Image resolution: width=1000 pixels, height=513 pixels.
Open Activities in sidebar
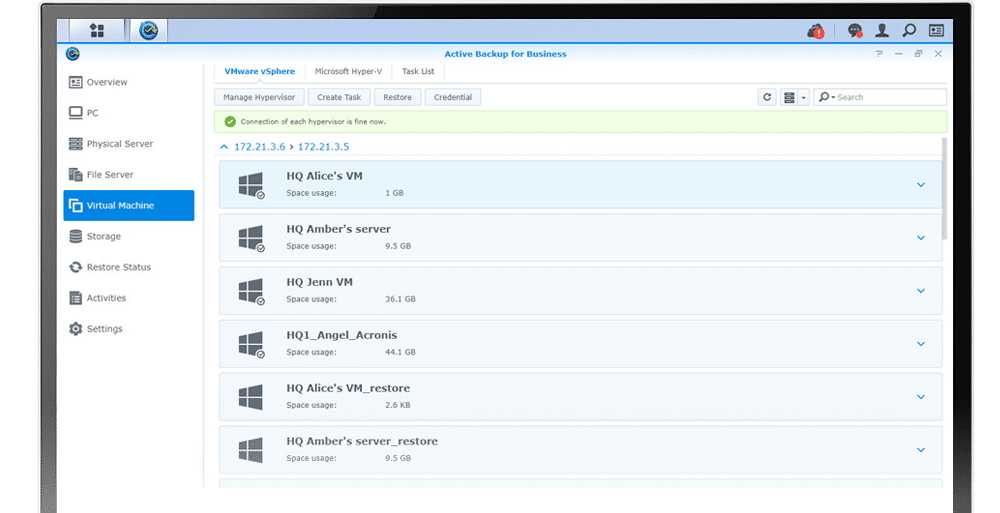click(x=129, y=298)
